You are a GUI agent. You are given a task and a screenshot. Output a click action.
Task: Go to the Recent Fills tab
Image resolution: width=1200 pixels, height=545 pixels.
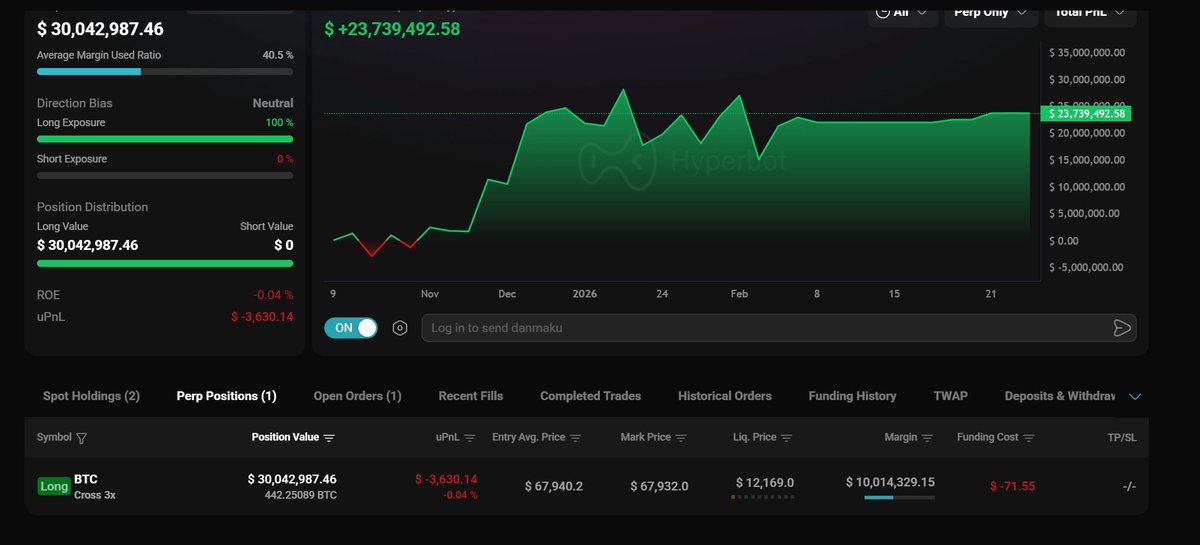tap(471, 396)
